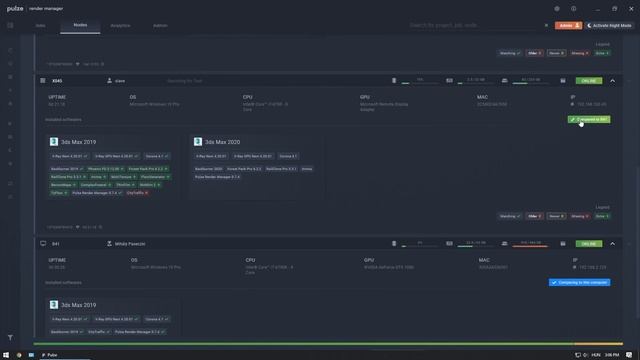640x360 pixels.
Task: Click the RAM icon in X040 row
Action: (449, 81)
